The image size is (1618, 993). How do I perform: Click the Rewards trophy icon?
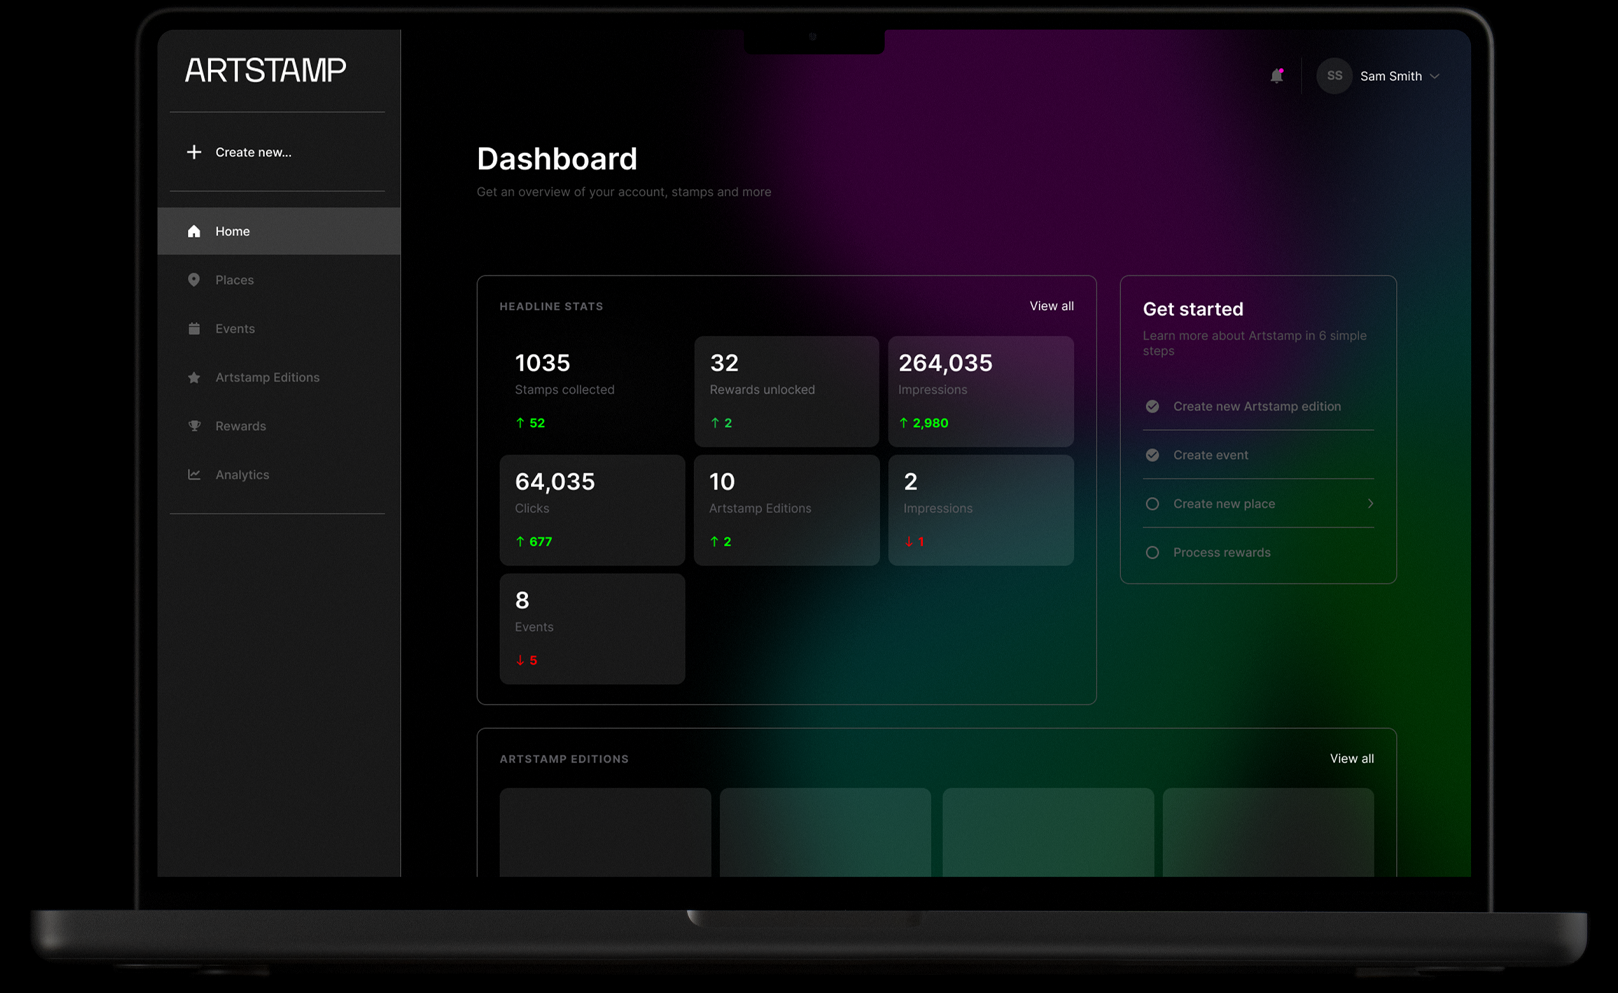click(x=194, y=426)
